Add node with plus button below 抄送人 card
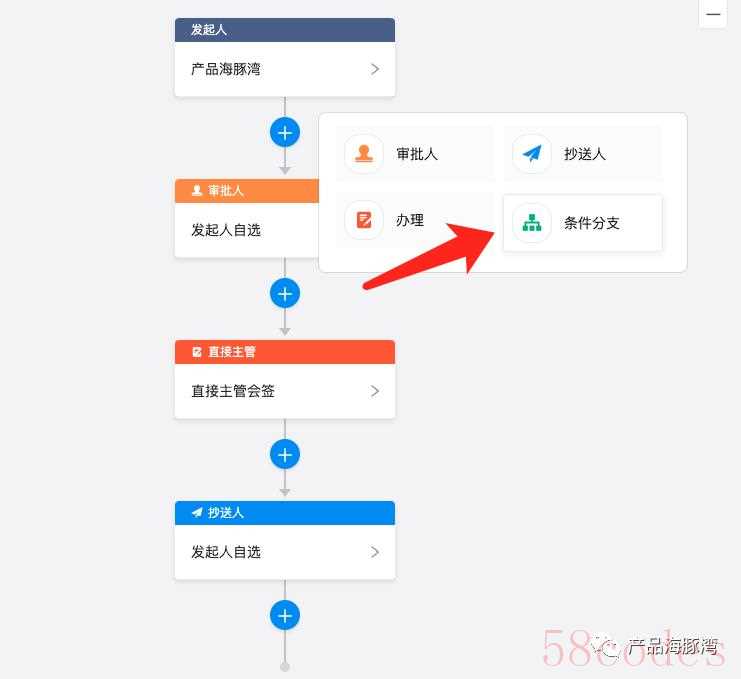 pos(284,616)
